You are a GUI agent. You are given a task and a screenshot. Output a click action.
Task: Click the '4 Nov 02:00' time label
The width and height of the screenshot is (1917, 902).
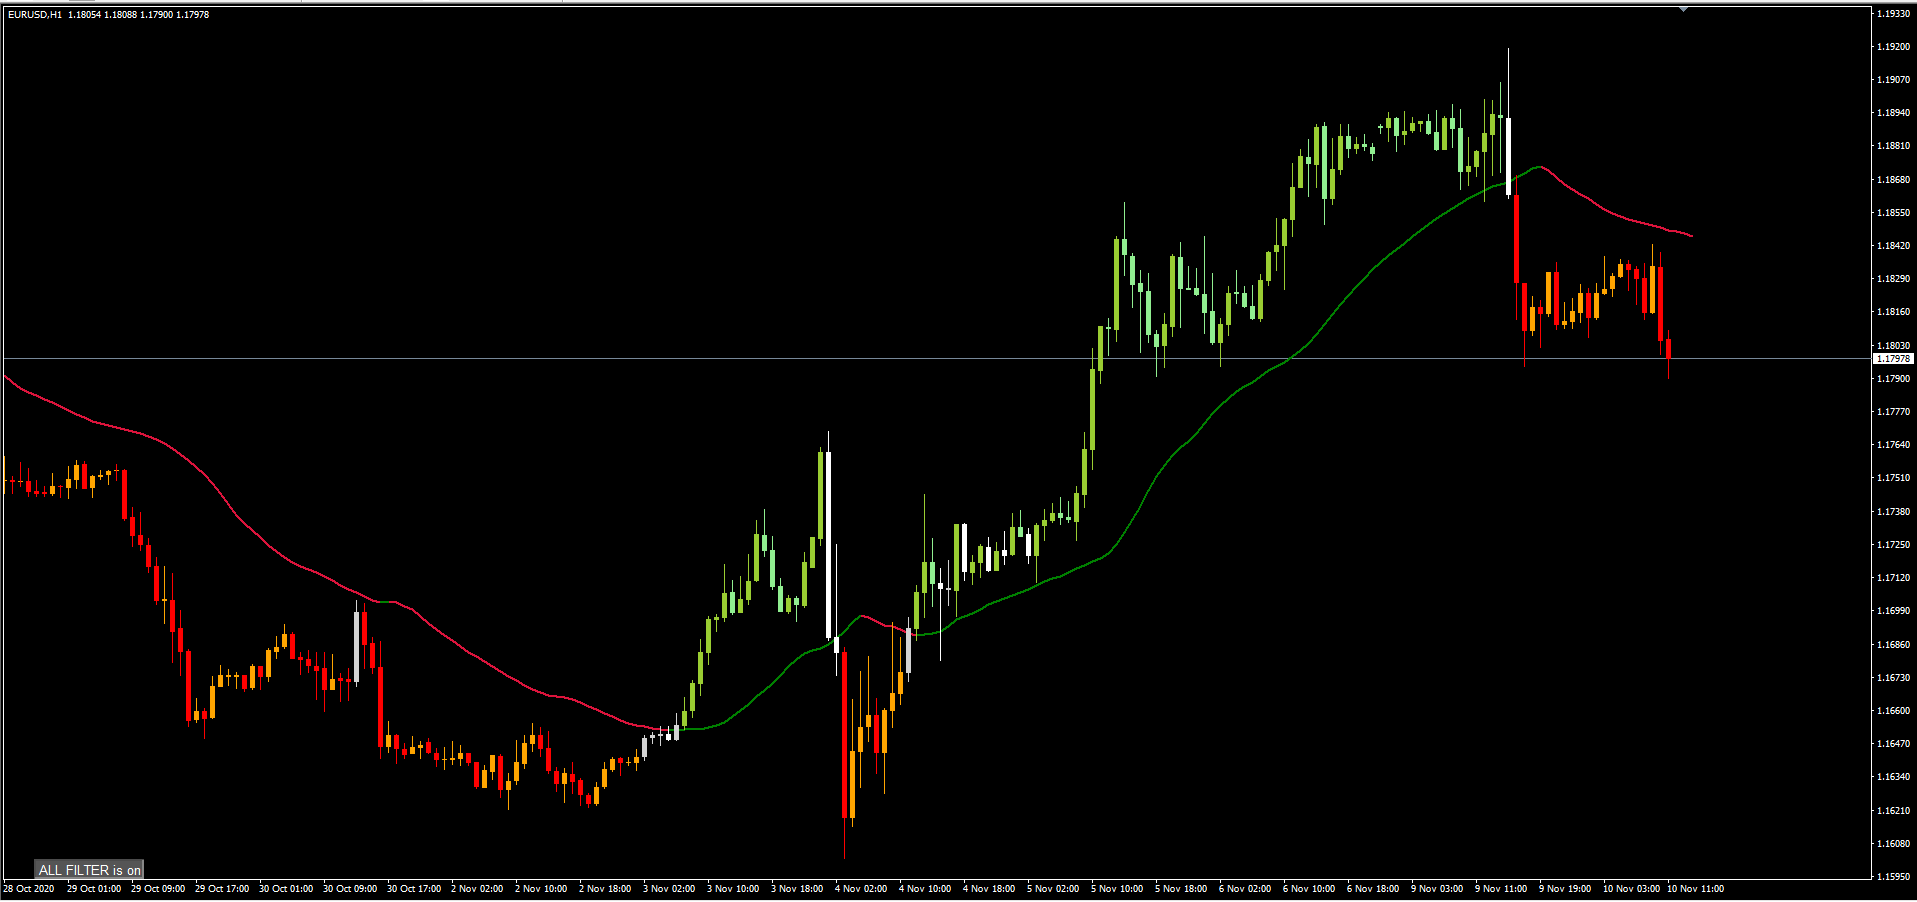pos(861,889)
